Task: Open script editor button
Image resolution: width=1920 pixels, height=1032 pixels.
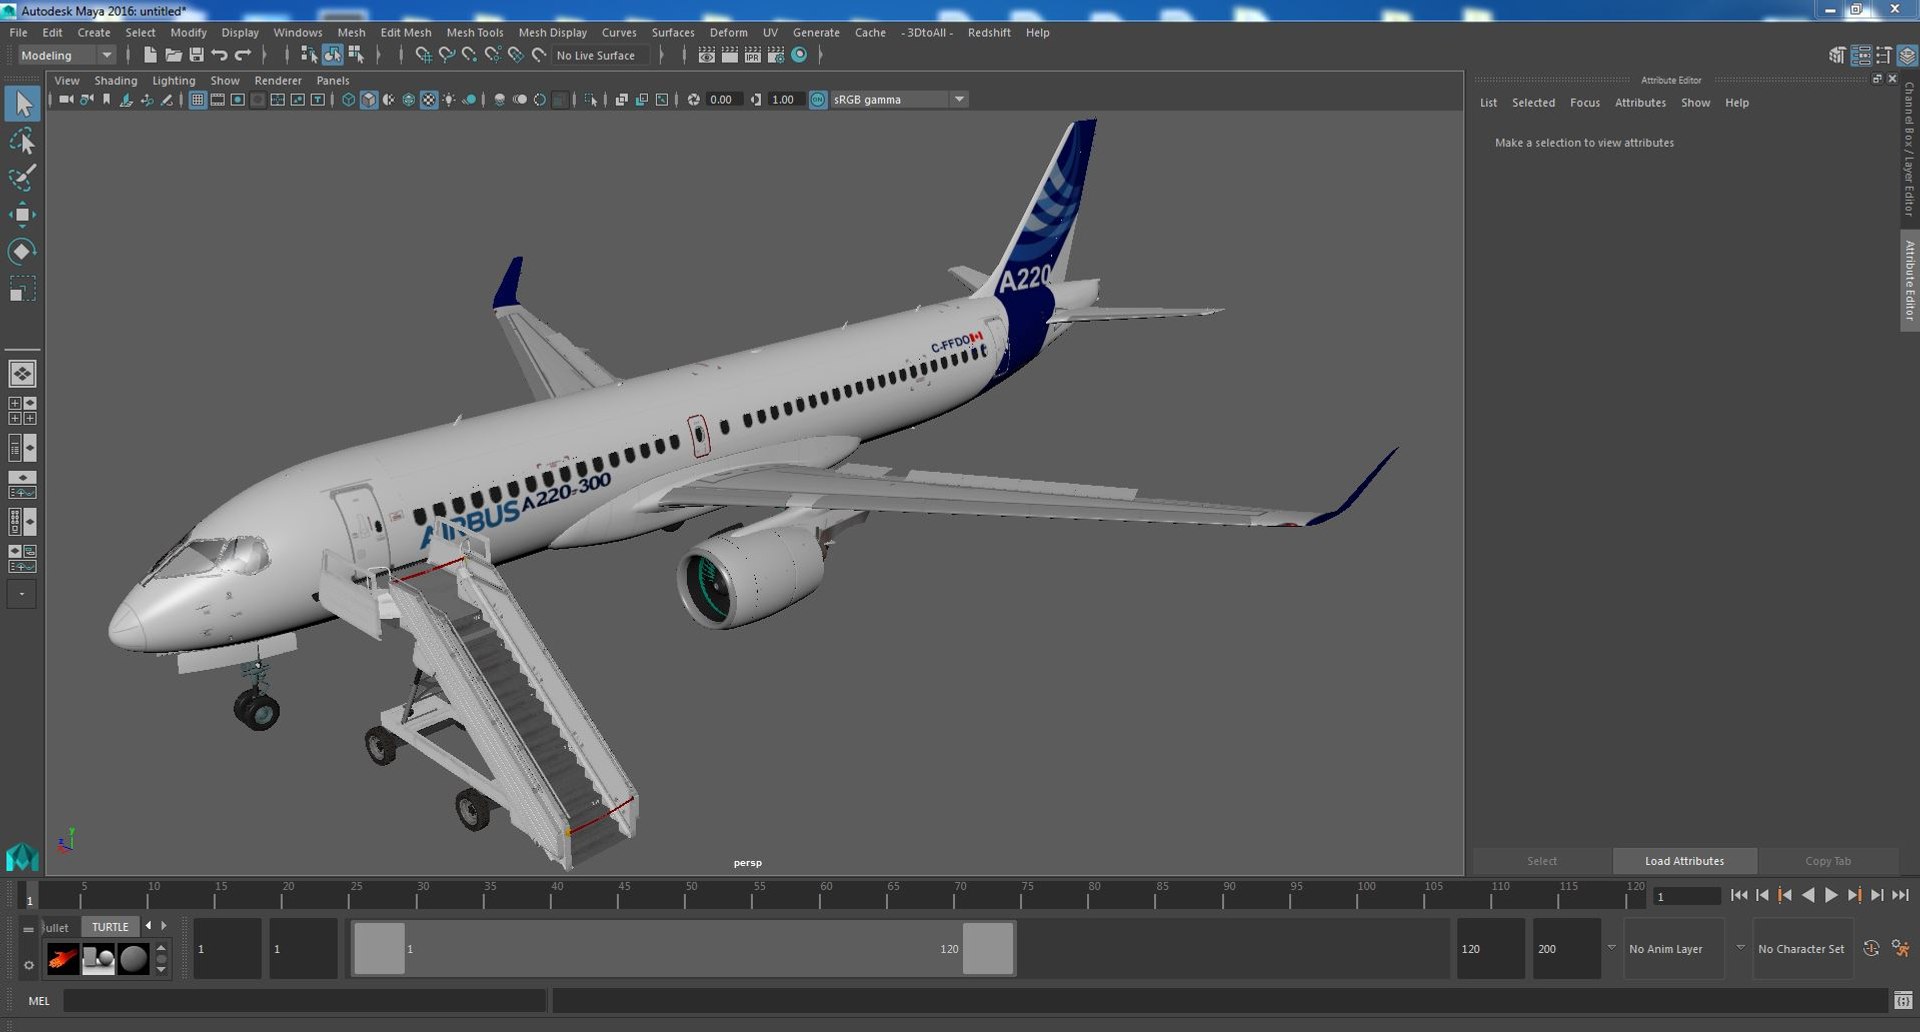Action: 1903,1000
